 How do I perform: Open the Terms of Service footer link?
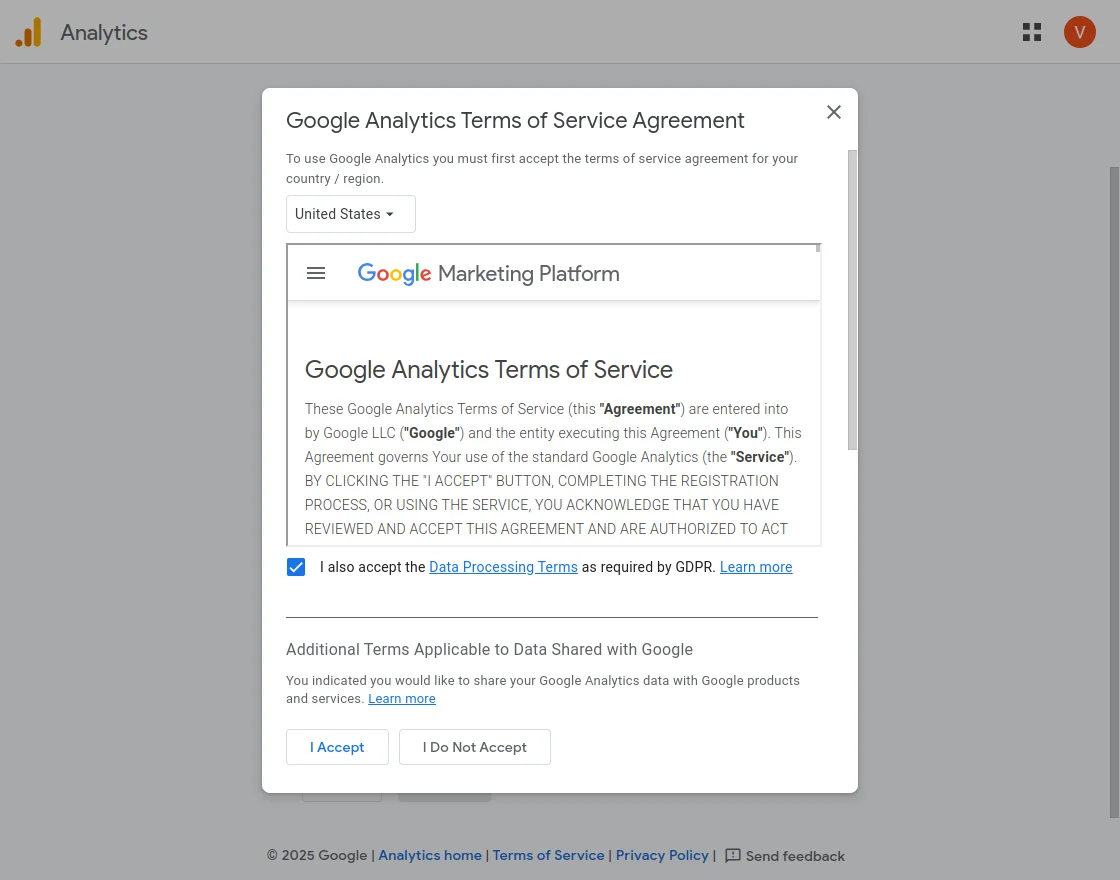tap(548, 856)
